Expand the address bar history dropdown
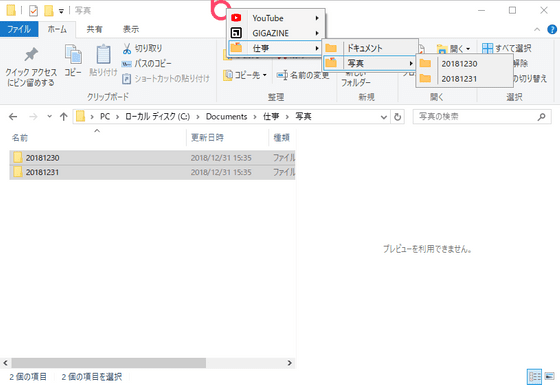Viewport: 560px width, 385px height. click(x=384, y=117)
